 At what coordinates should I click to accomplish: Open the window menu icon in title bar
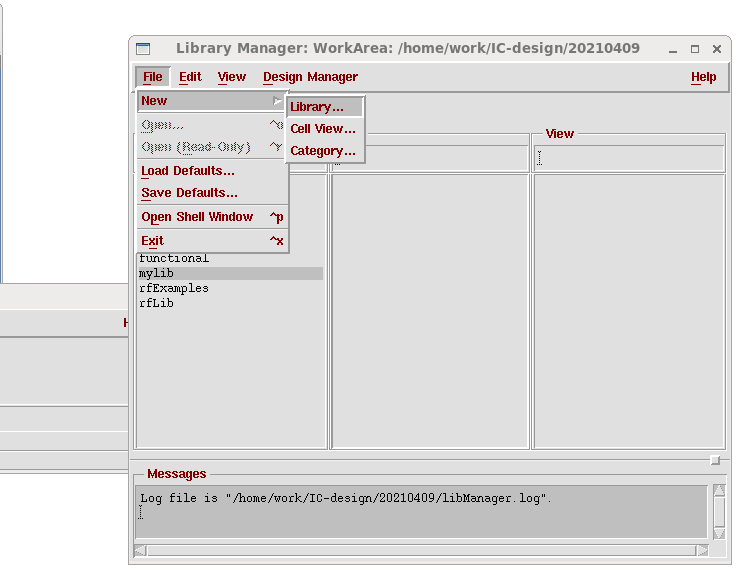(x=143, y=48)
